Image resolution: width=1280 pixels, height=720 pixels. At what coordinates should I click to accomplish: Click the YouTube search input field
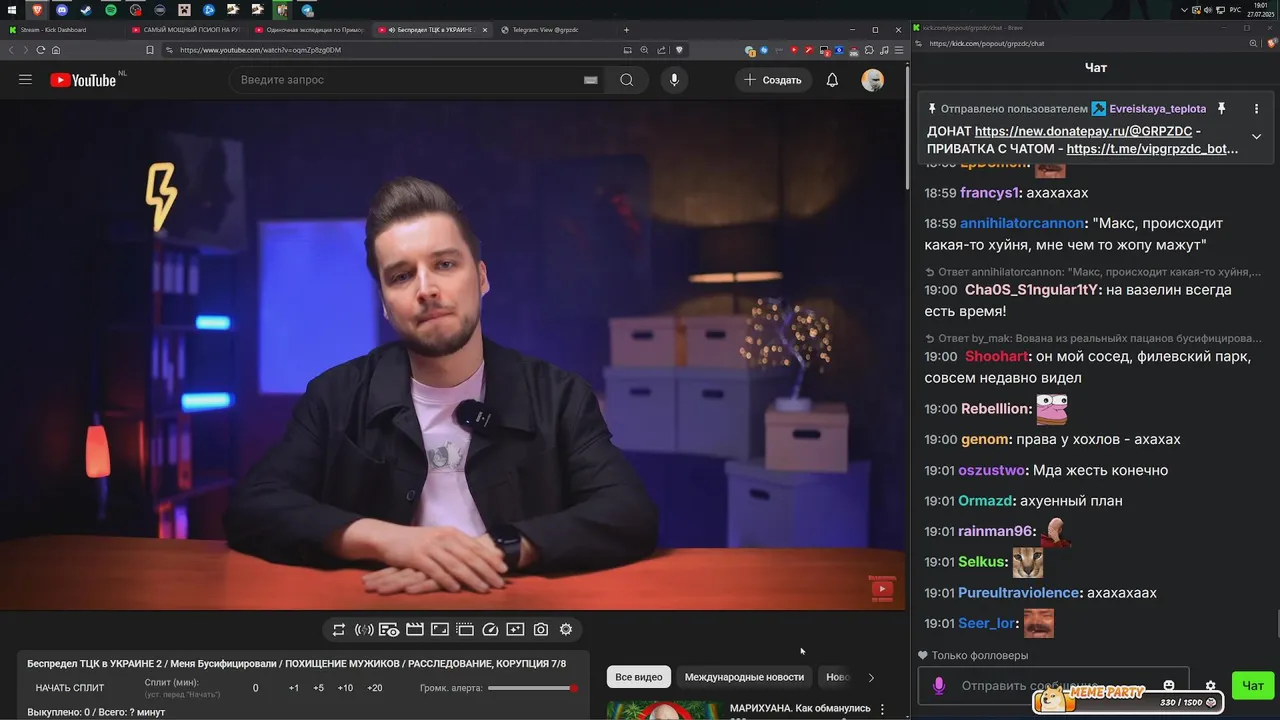coord(405,80)
